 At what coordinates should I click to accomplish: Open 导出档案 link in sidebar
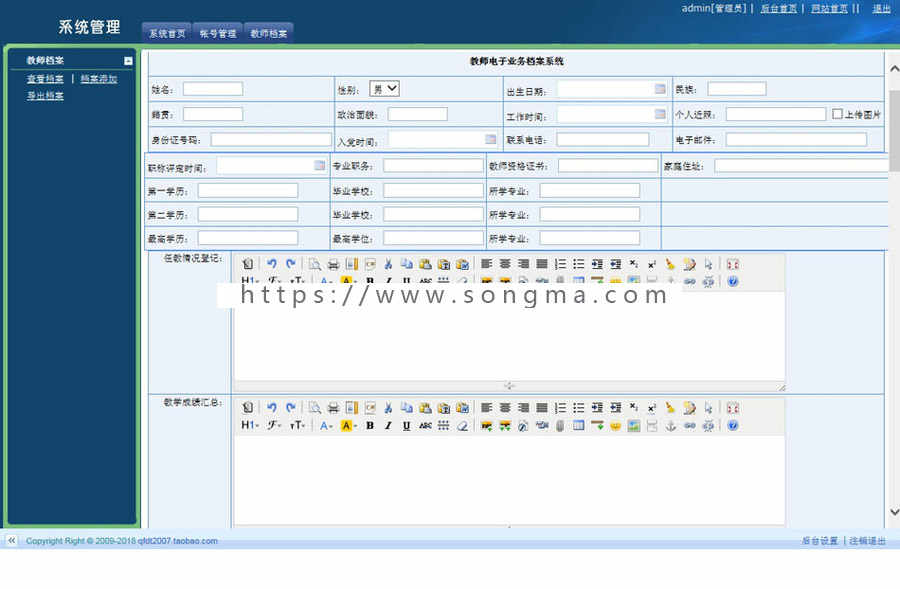coord(45,96)
